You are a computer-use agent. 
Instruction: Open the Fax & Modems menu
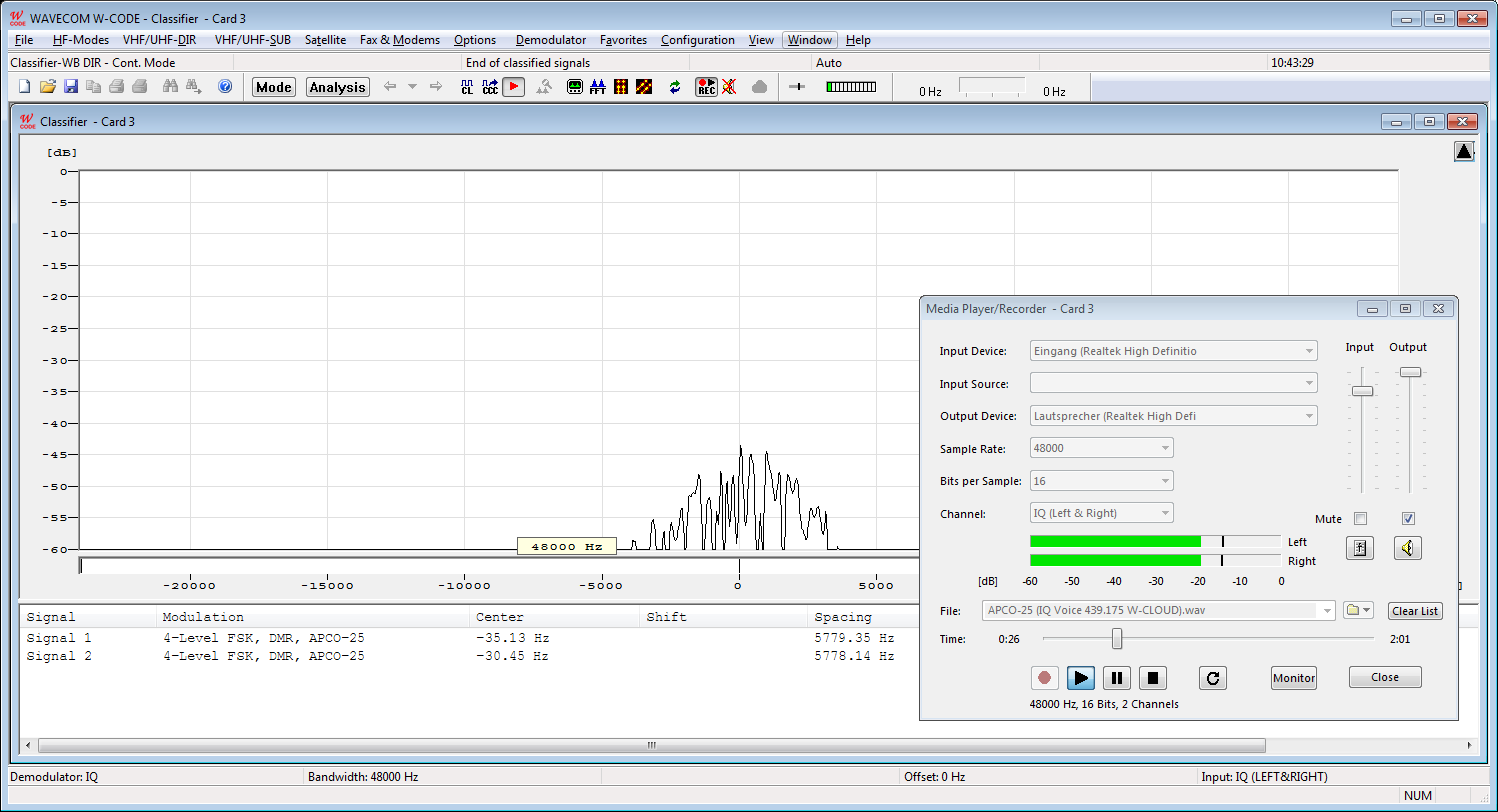tap(399, 40)
